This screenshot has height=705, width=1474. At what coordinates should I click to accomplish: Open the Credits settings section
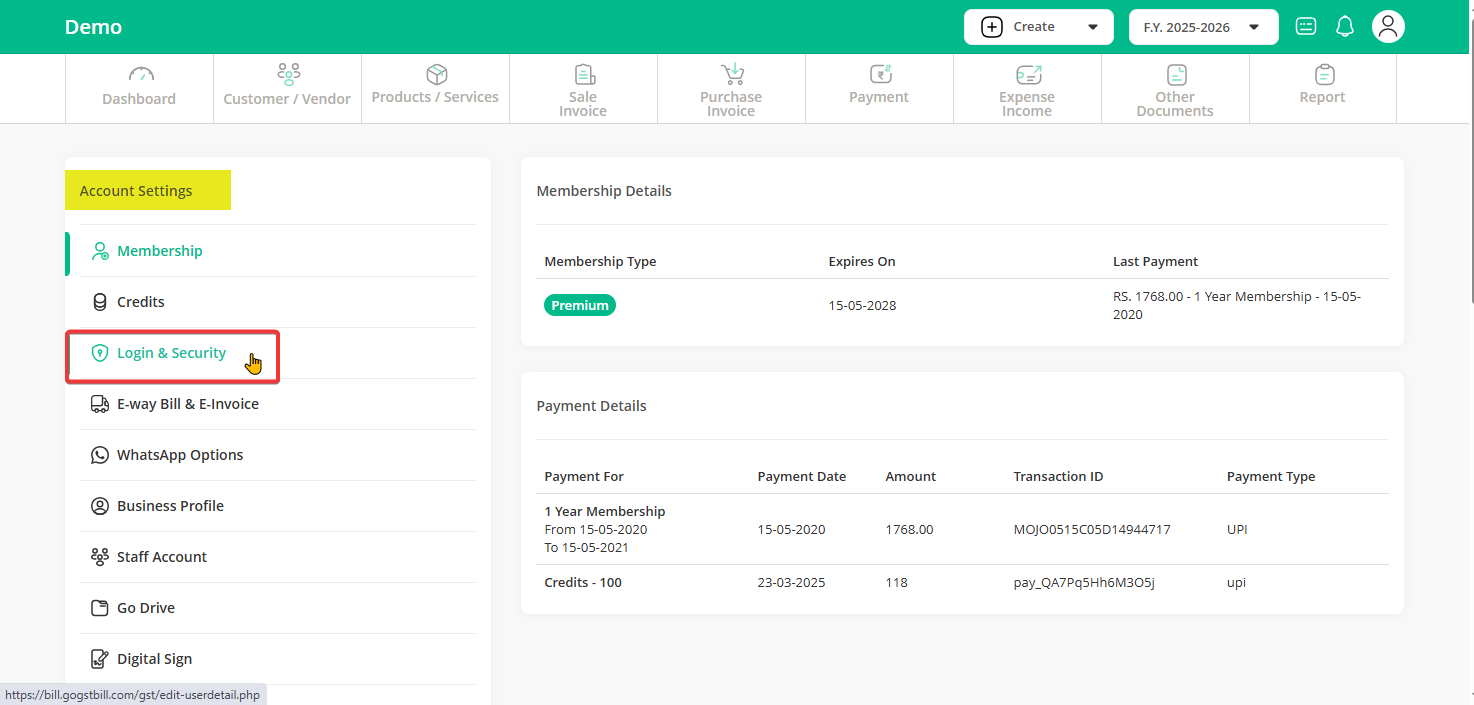(140, 302)
